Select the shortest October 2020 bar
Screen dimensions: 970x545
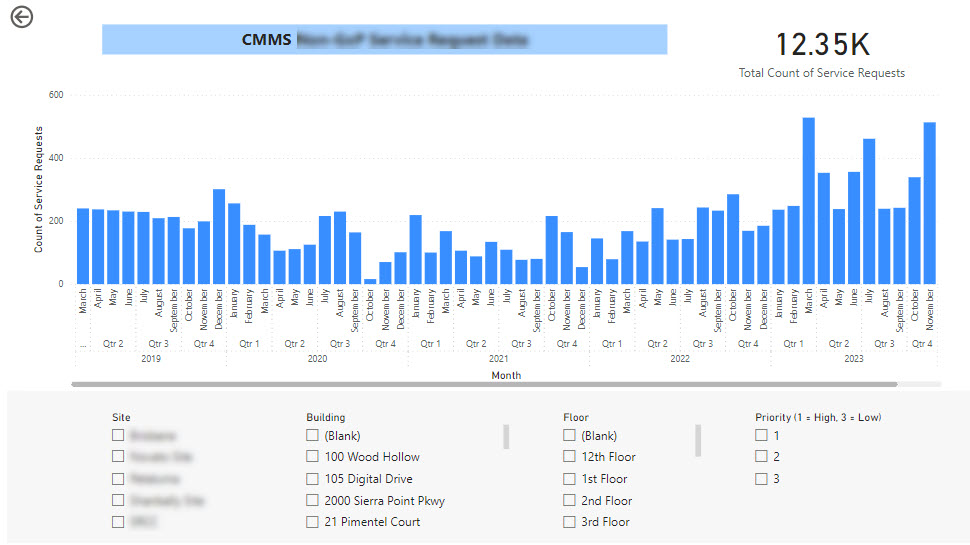tap(370, 281)
